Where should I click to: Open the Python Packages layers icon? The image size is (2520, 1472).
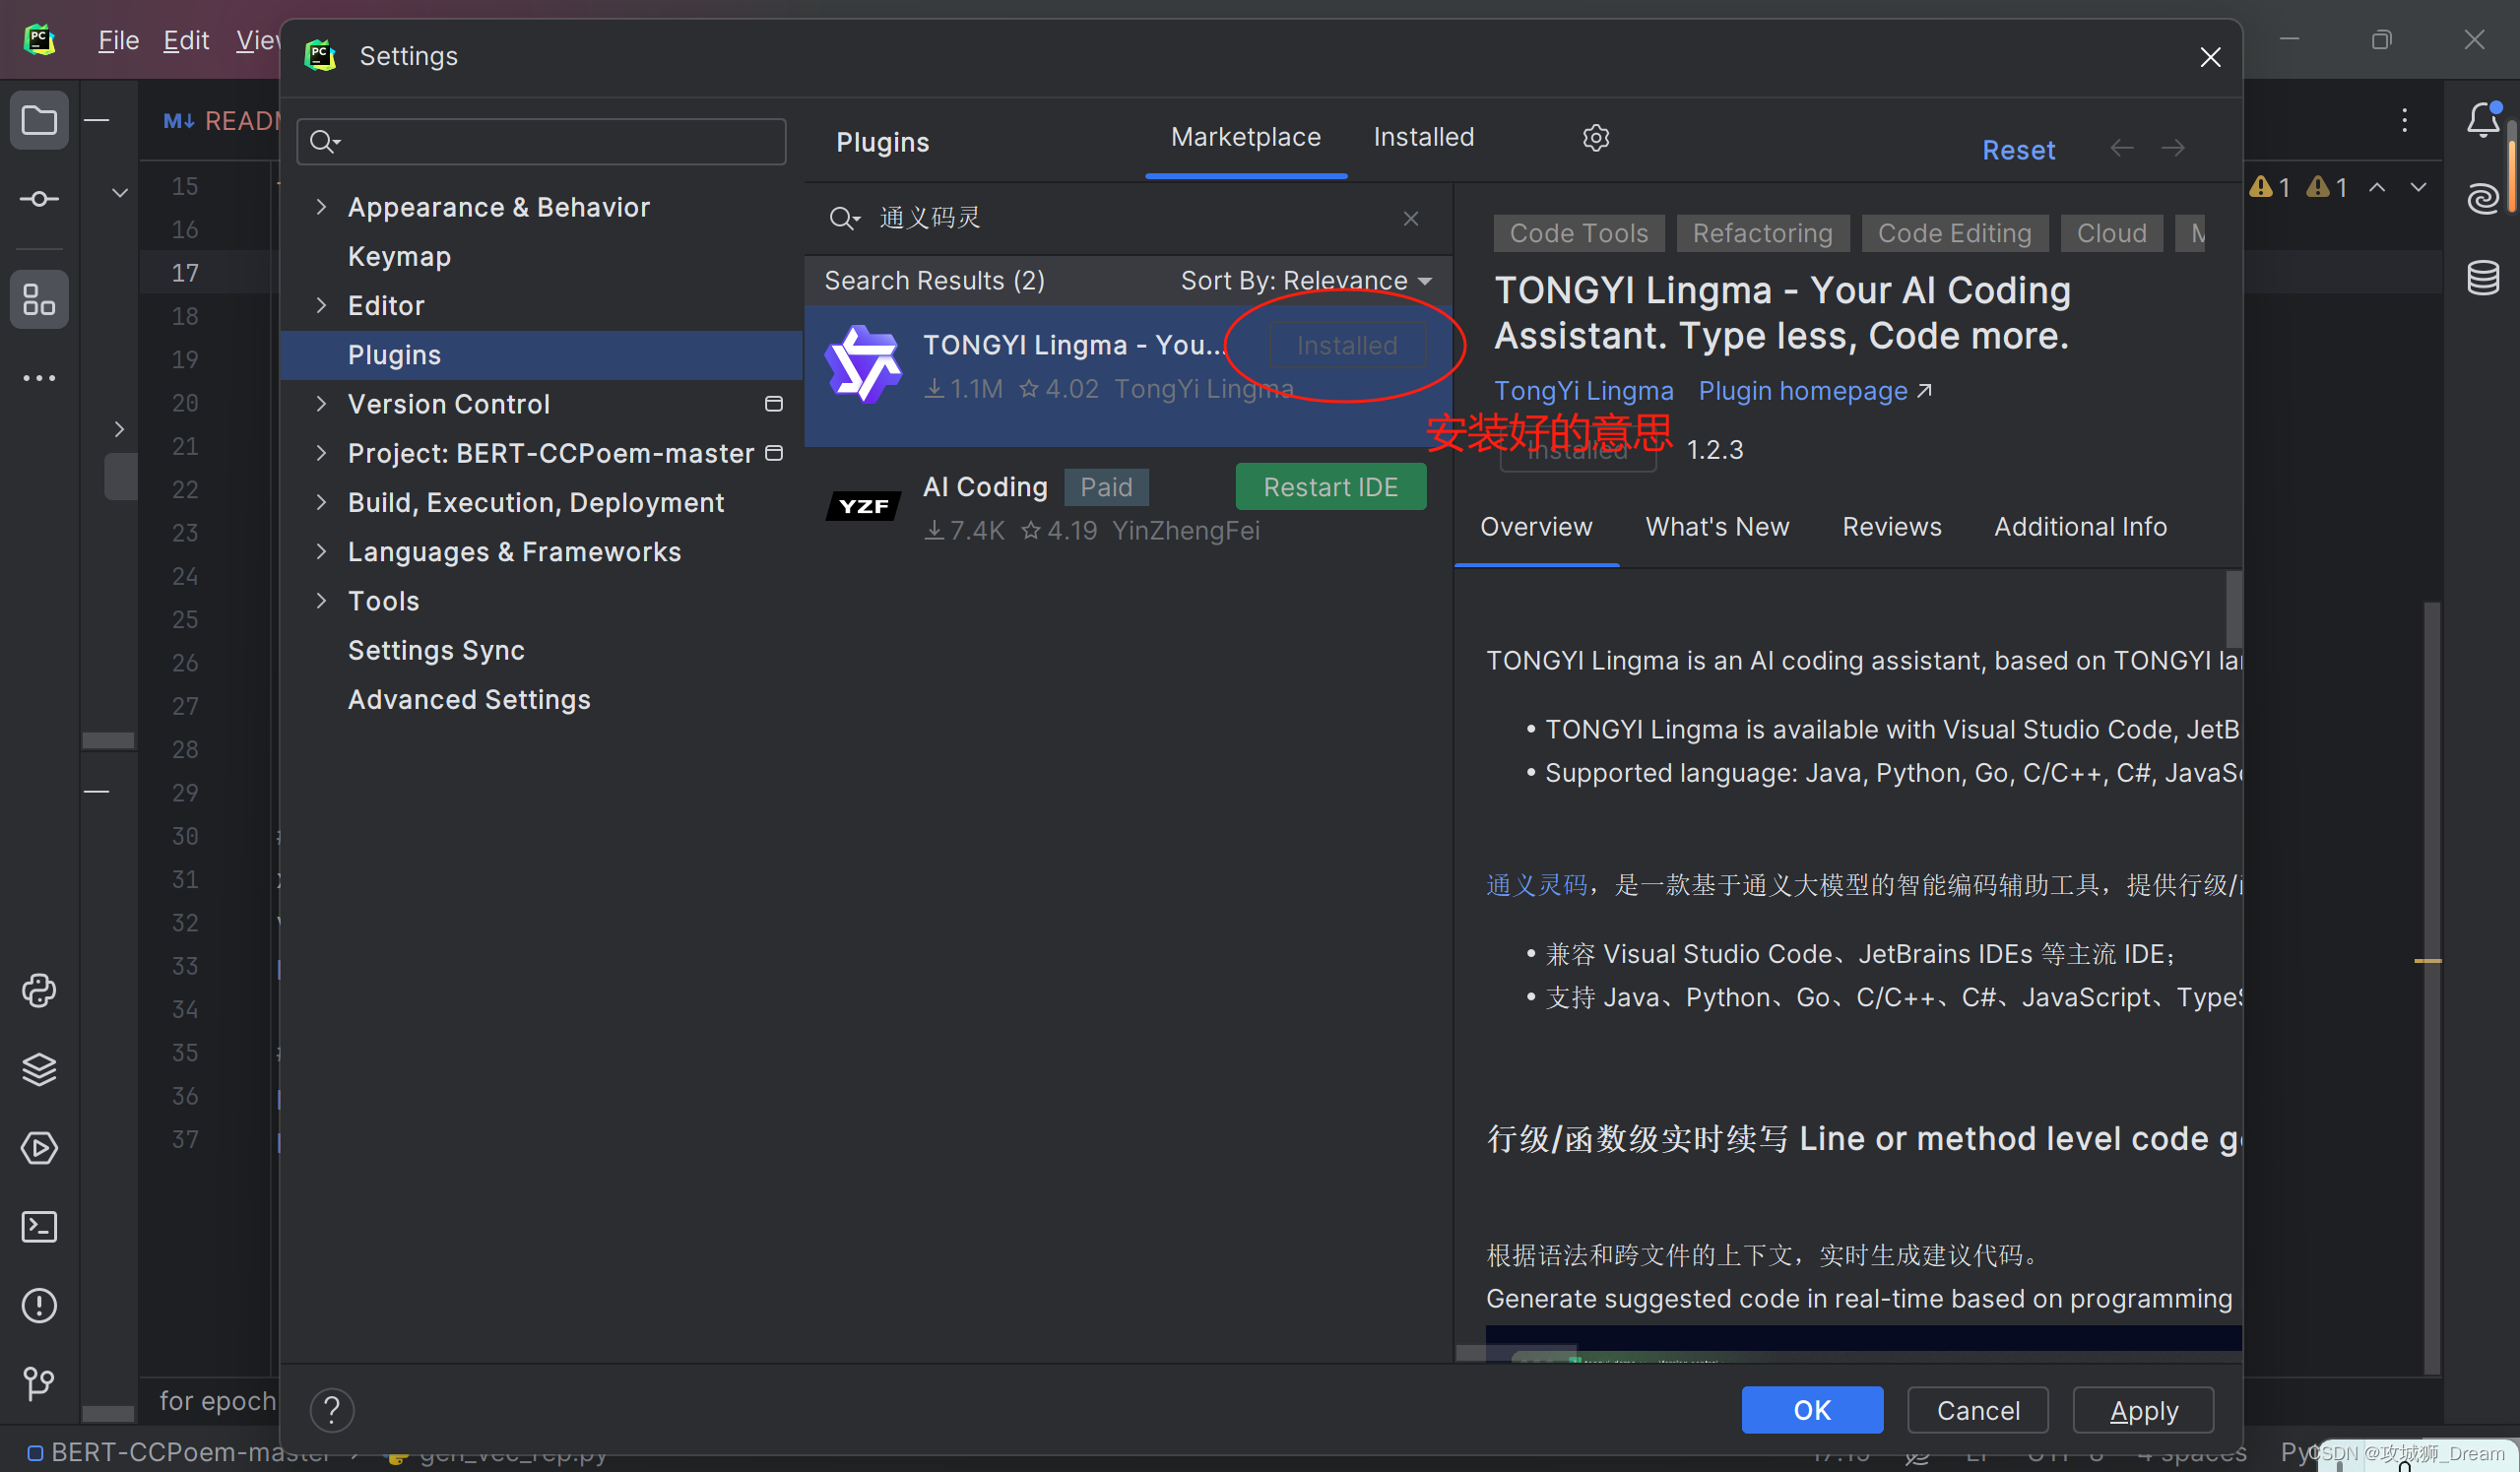(39, 1069)
